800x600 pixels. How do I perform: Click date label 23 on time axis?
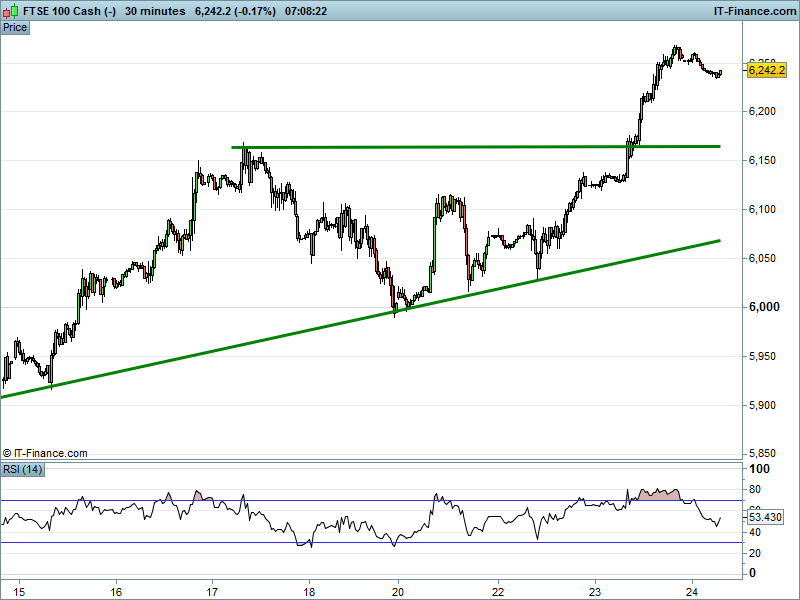point(595,590)
